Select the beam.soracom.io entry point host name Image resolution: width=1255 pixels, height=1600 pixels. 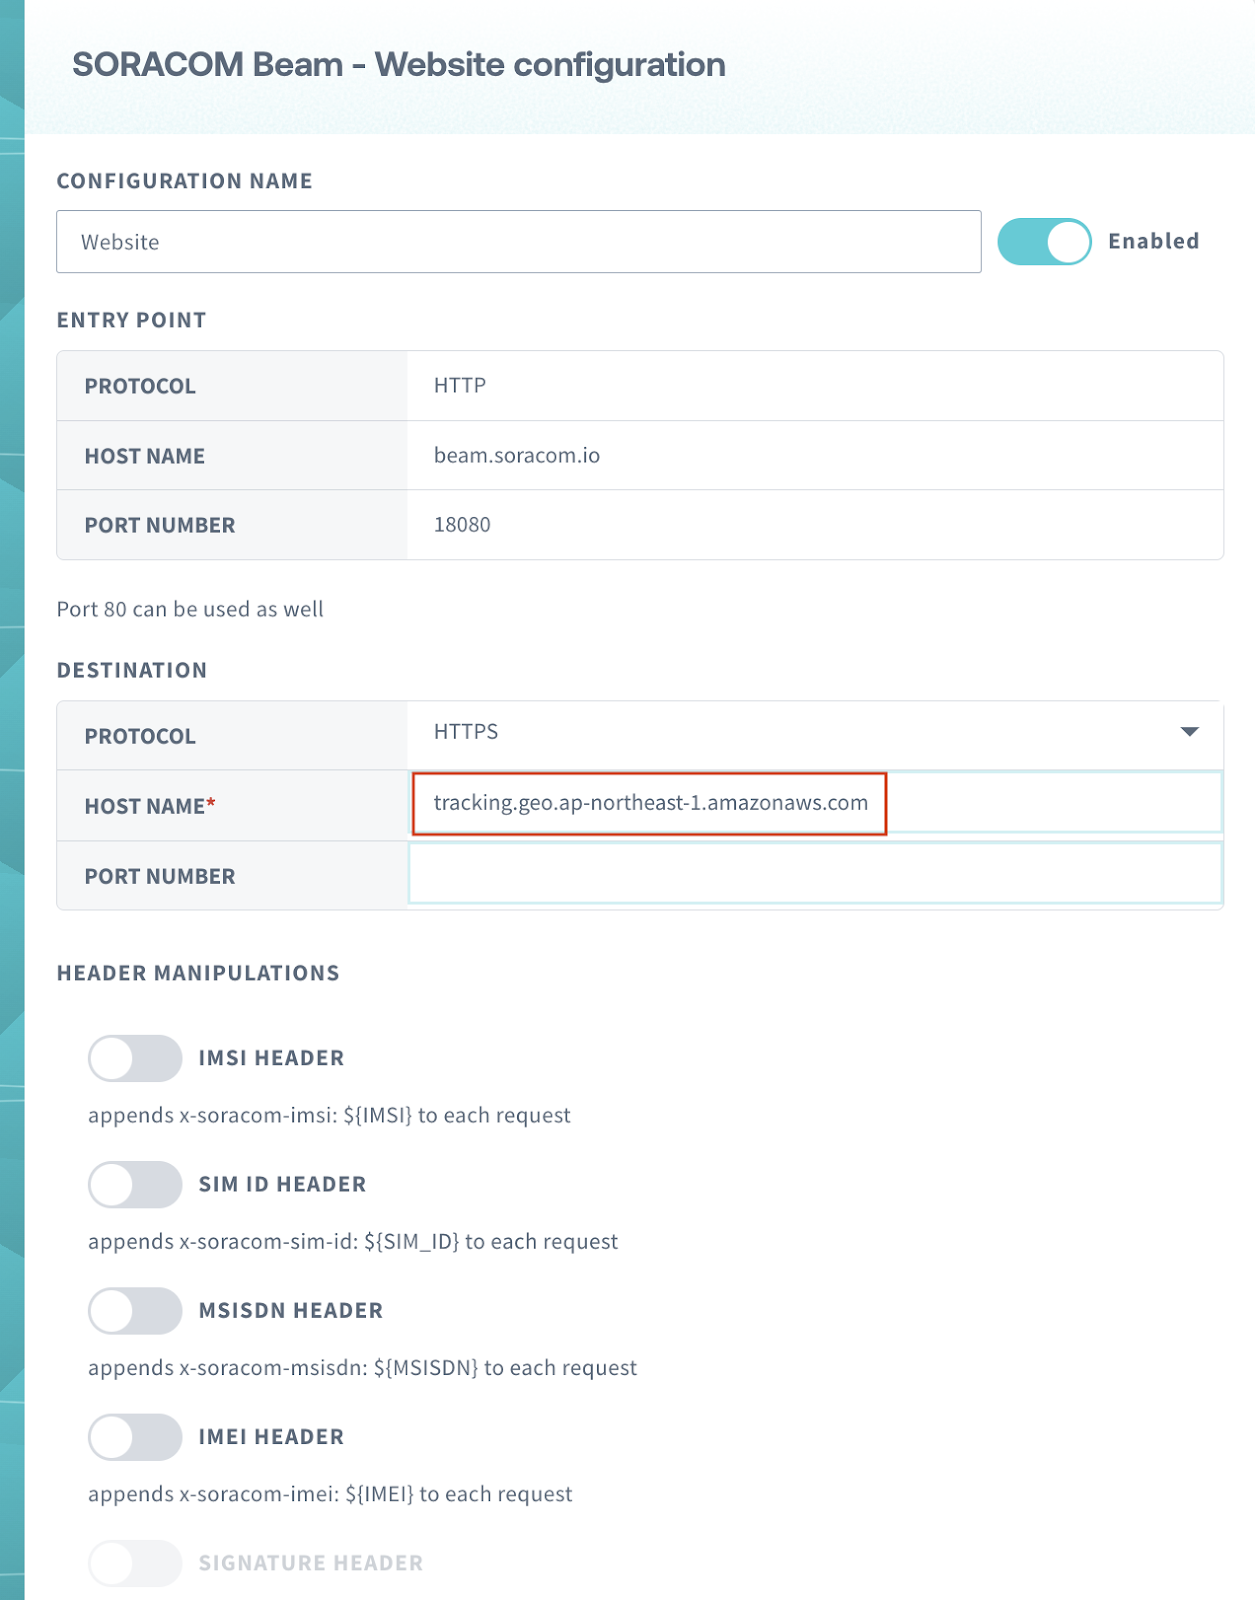516,456
